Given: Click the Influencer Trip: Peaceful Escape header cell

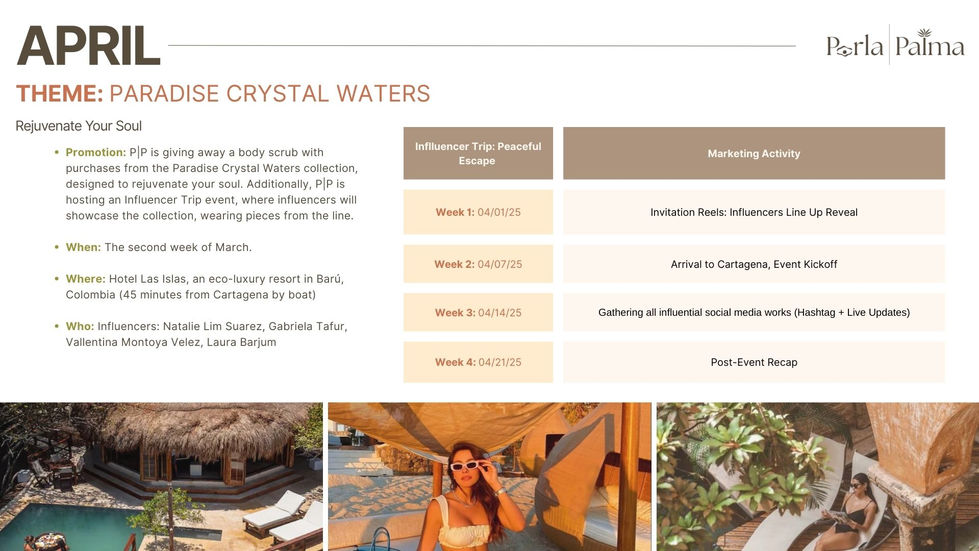Looking at the screenshot, I should (x=478, y=153).
